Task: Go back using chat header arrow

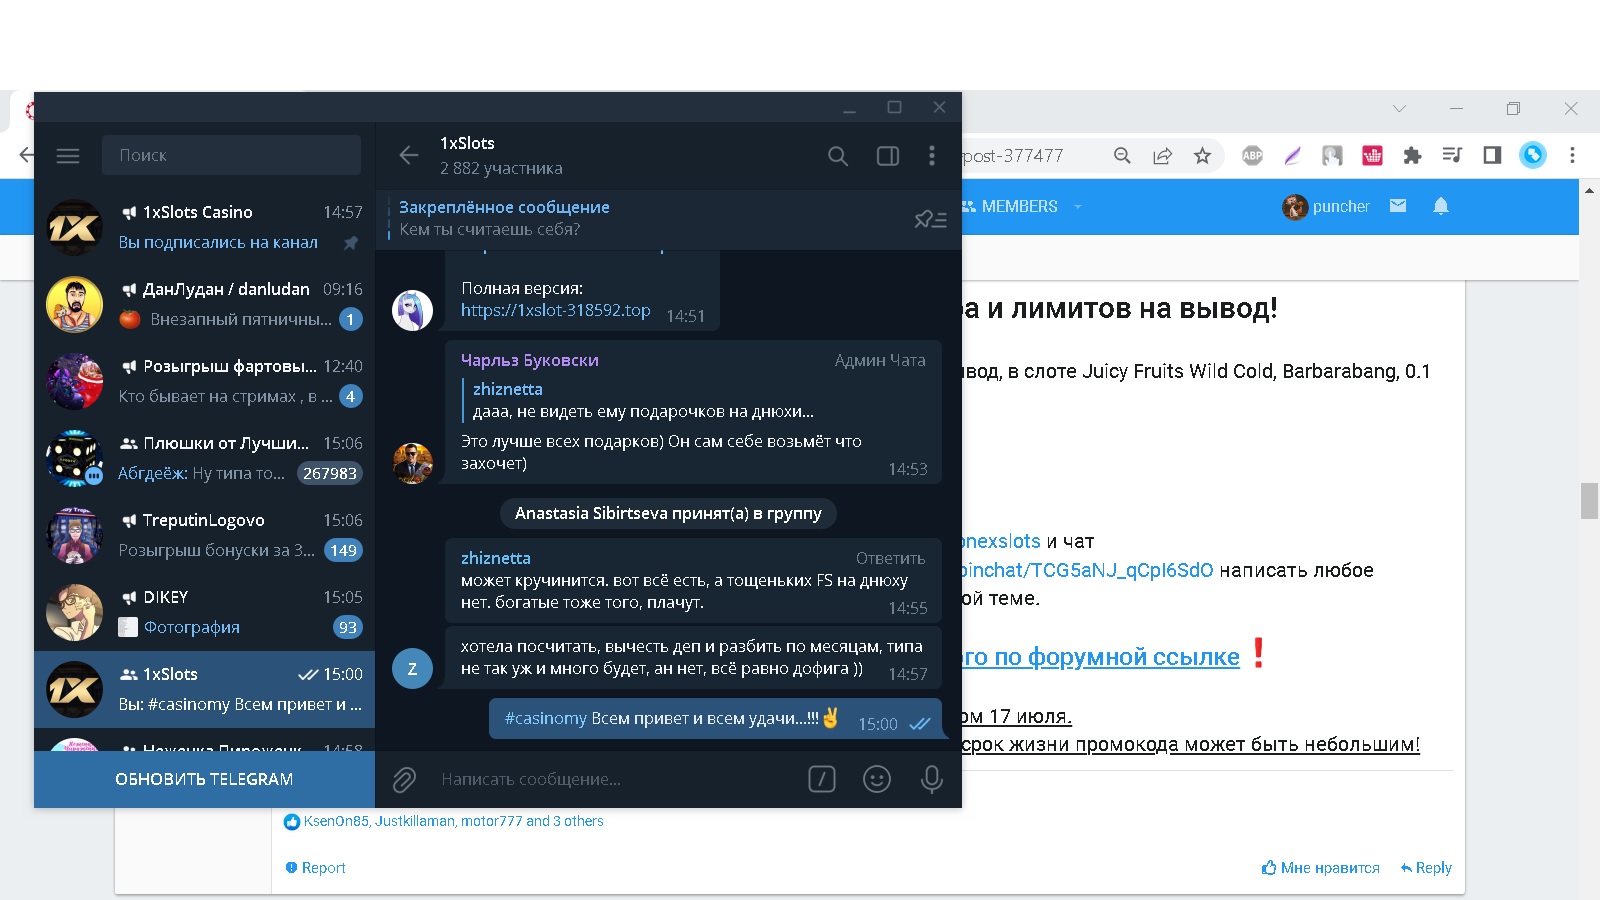Action: 409,155
